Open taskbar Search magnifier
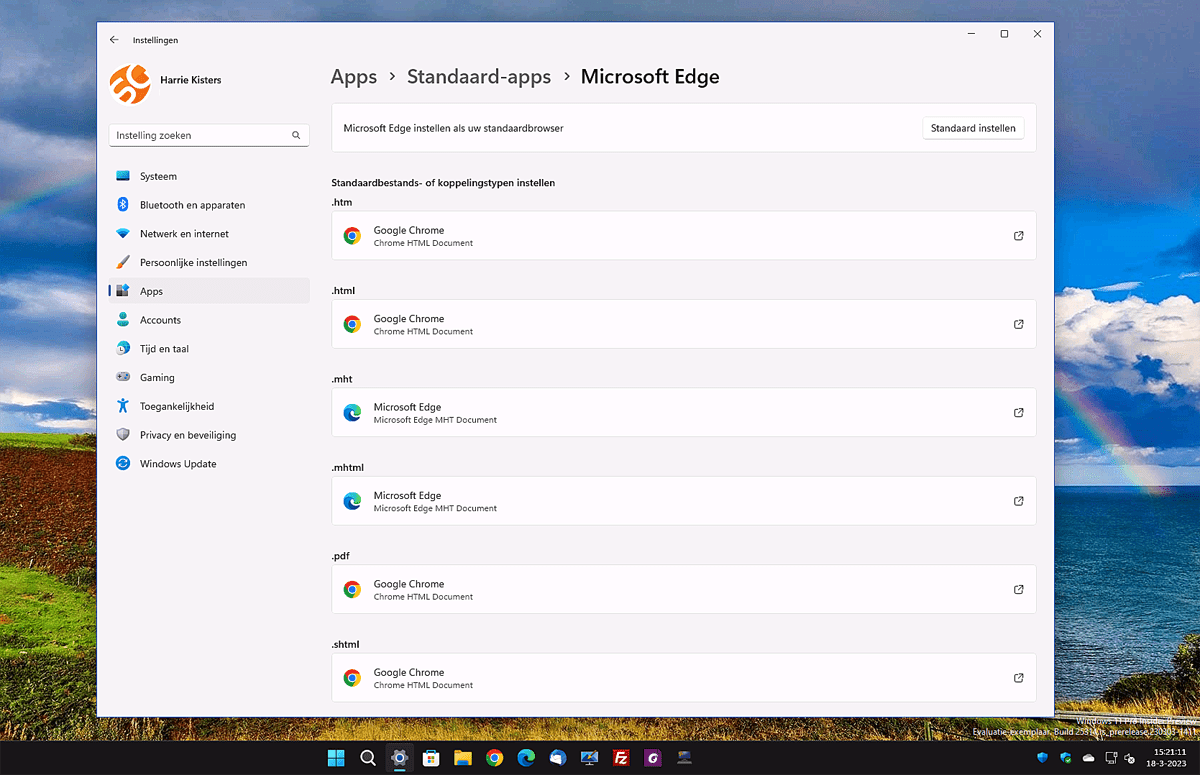Screen dimensions: 1200x775 pyautogui.click(x=367, y=758)
